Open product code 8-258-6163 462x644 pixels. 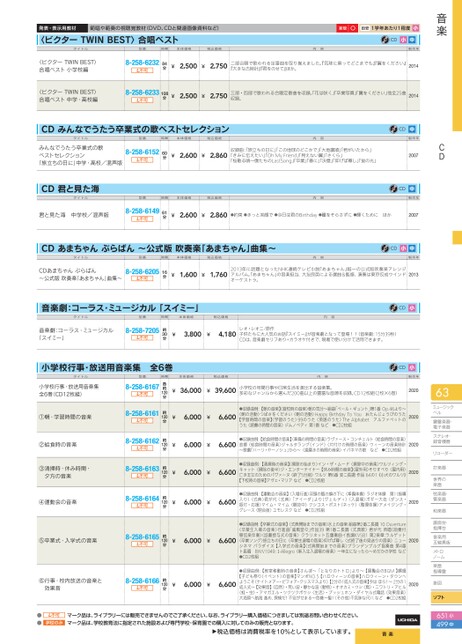click(142, 469)
